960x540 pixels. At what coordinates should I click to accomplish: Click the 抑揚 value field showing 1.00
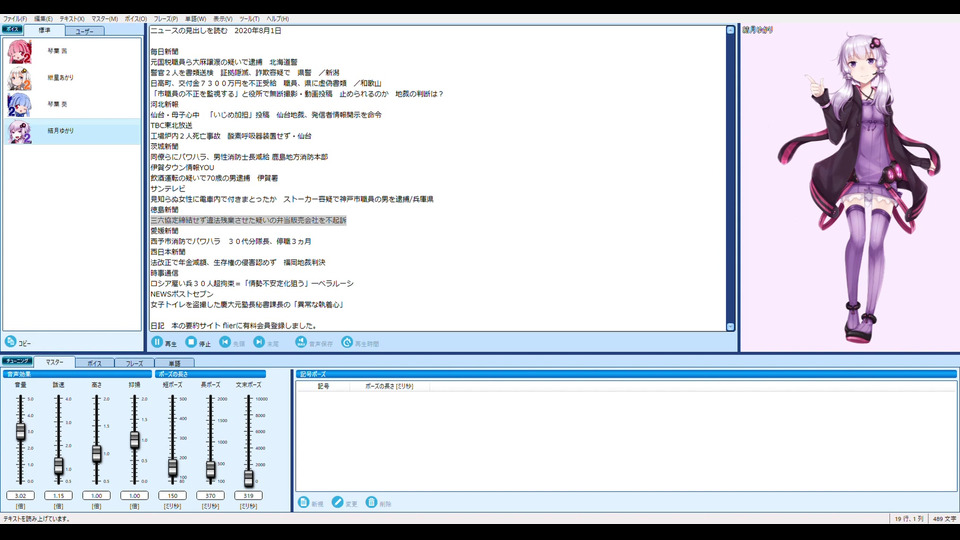pos(135,495)
